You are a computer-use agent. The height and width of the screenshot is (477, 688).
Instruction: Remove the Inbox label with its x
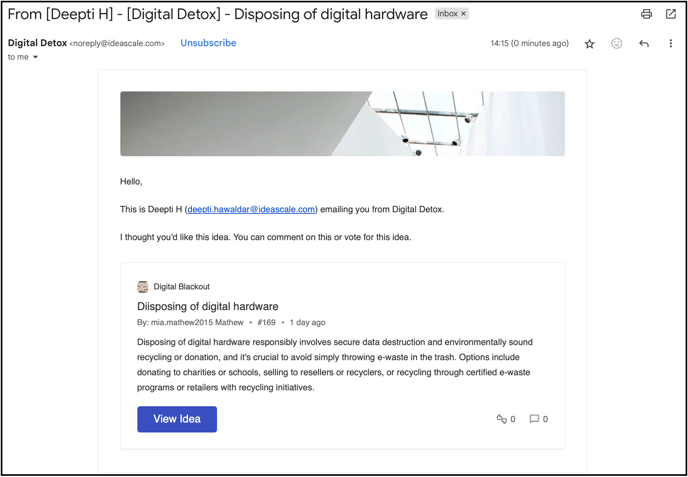click(x=463, y=14)
